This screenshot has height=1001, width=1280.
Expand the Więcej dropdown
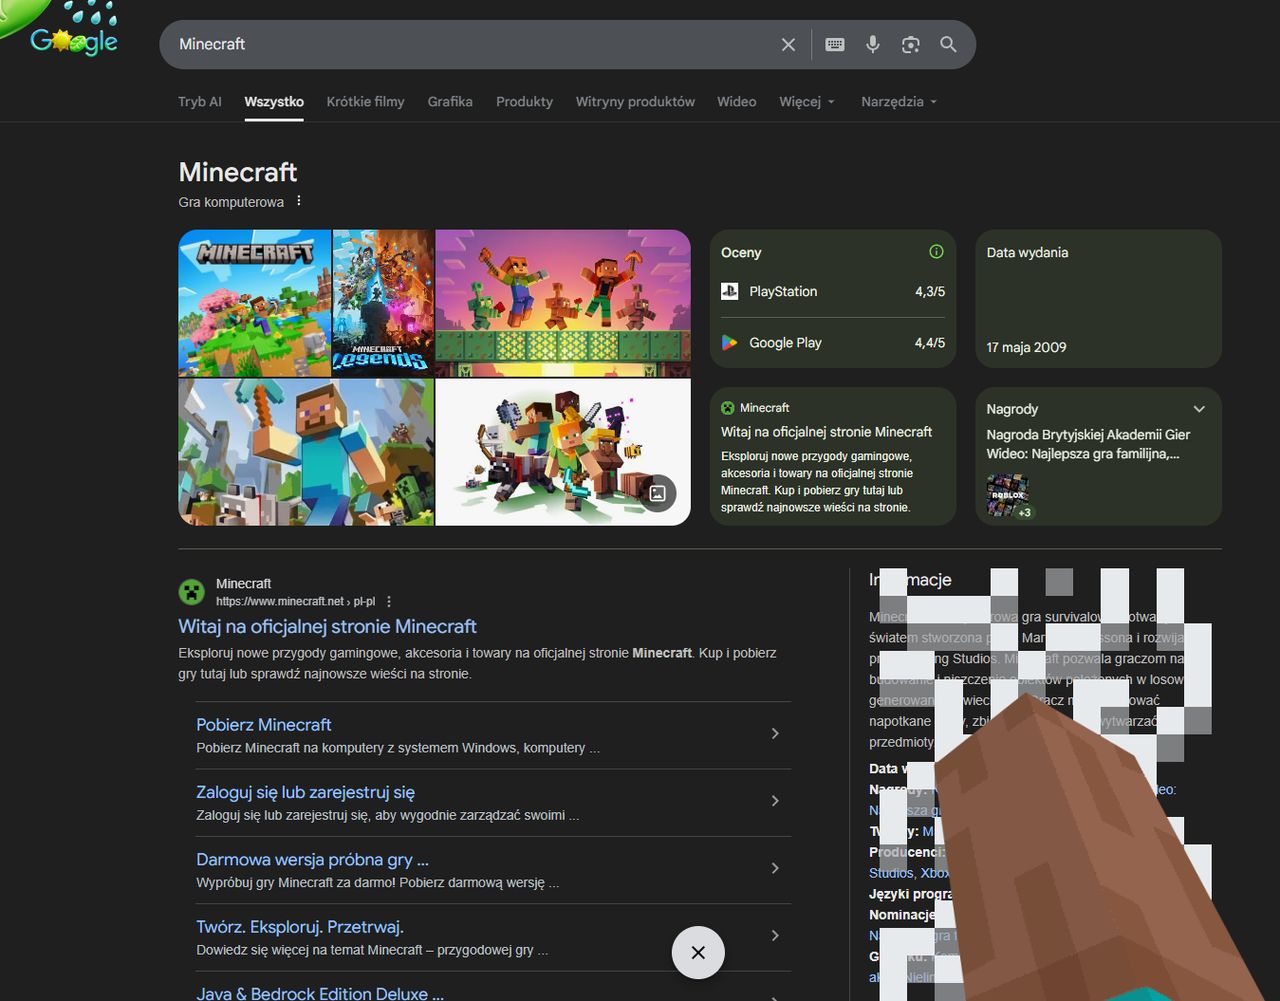pyautogui.click(x=807, y=101)
